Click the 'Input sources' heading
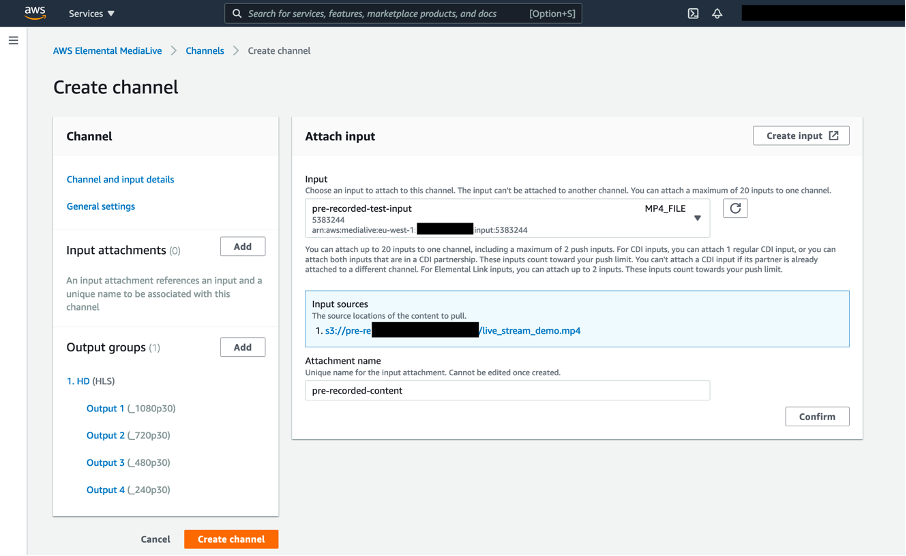This screenshot has width=906, height=556. point(340,304)
